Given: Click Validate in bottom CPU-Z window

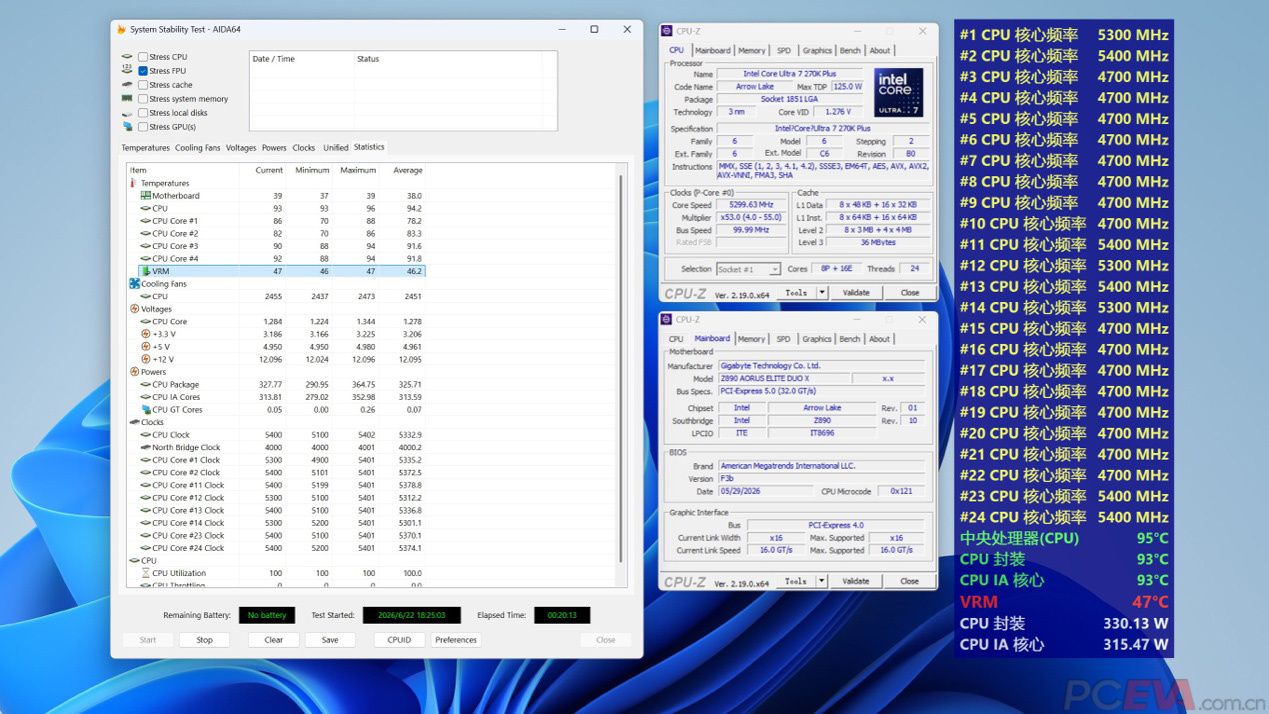Looking at the screenshot, I should tap(856, 581).
